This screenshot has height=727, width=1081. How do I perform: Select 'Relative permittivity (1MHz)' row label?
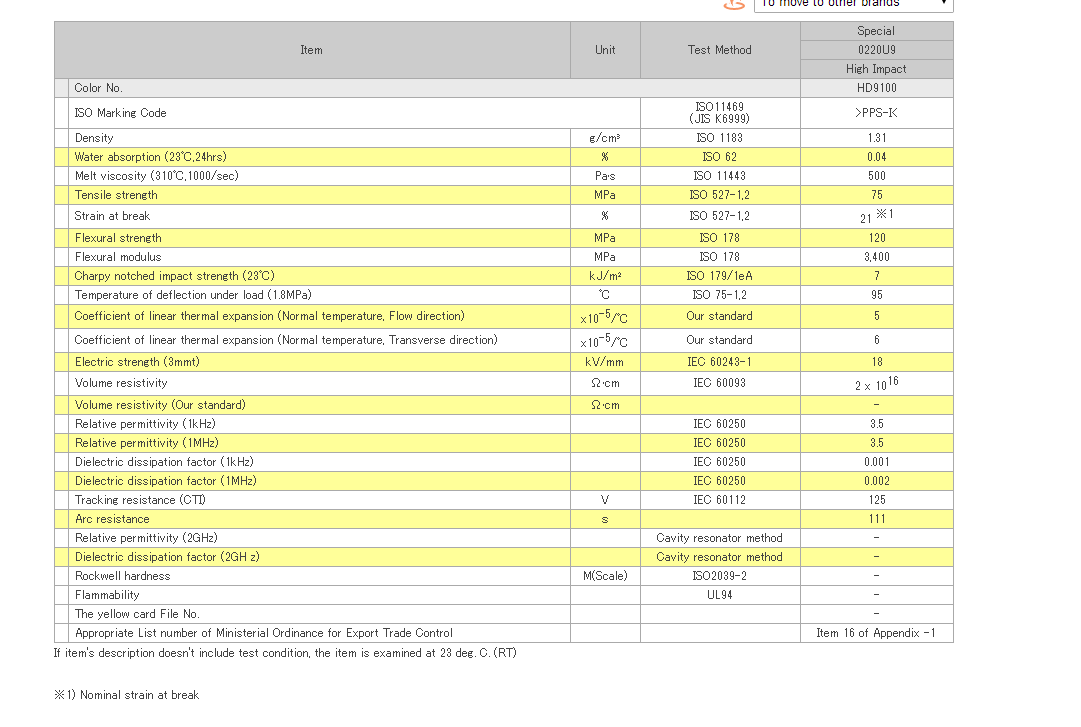tap(147, 443)
